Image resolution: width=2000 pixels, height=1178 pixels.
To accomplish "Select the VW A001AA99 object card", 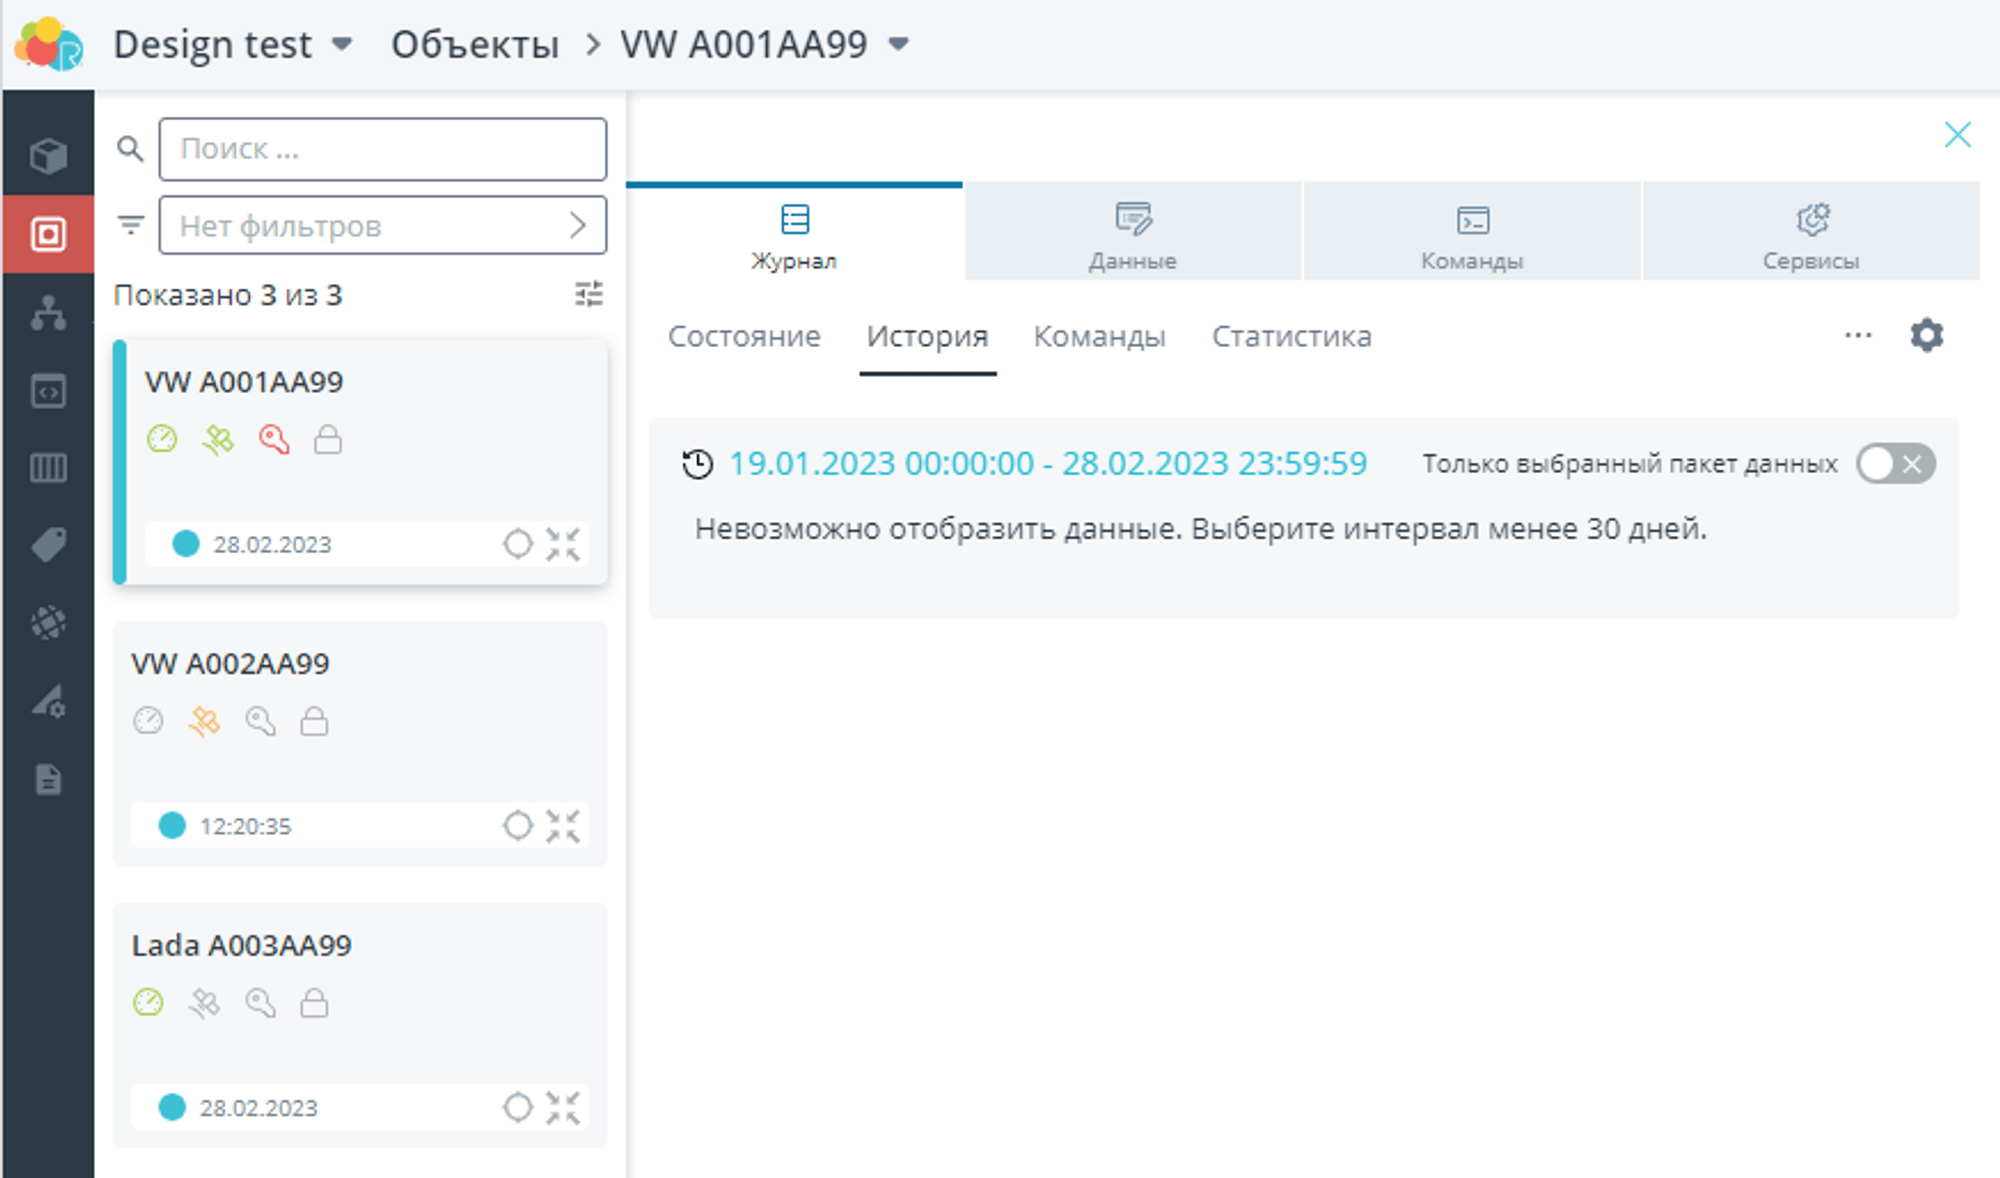I will [360, 462].
